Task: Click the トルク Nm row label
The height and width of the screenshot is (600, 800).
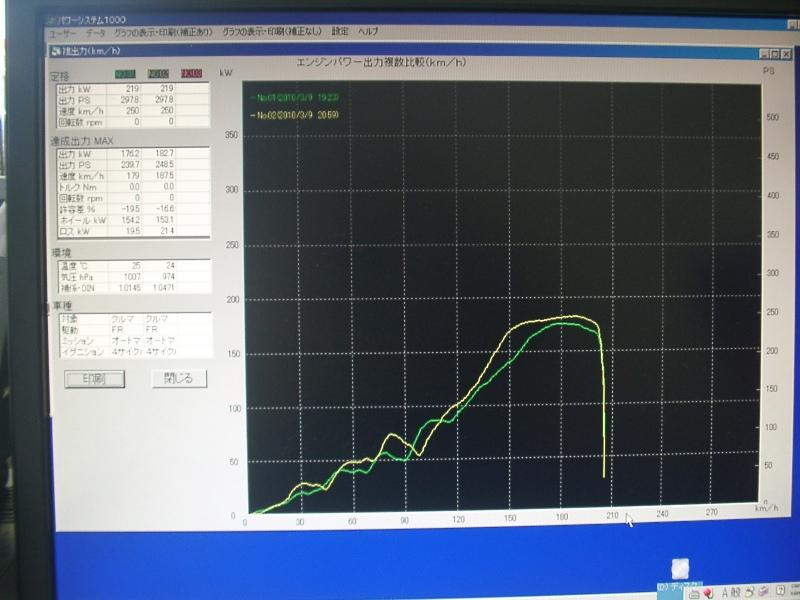Action: [78, 187]
